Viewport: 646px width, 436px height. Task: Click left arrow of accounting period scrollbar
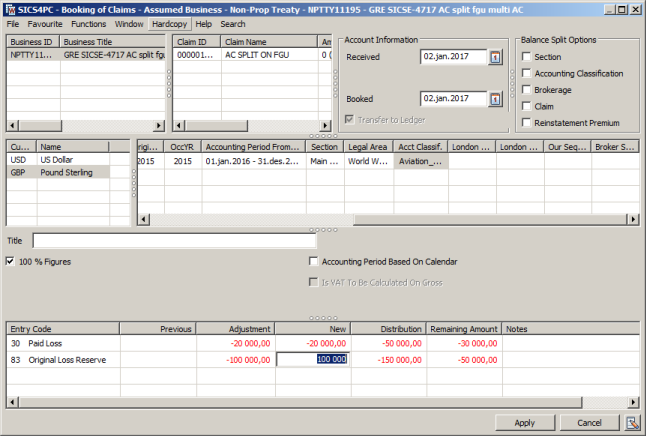[143, 219]
